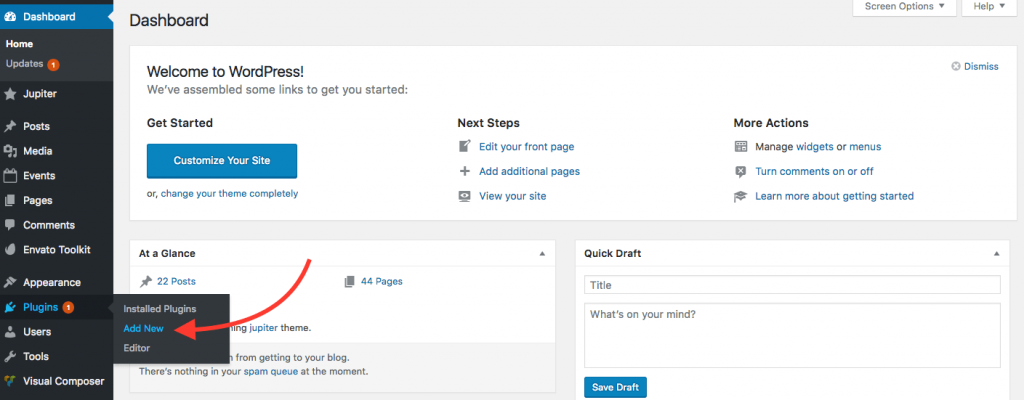
Task: Click the orange Plugins notification badge
Action: click(68, 307)
